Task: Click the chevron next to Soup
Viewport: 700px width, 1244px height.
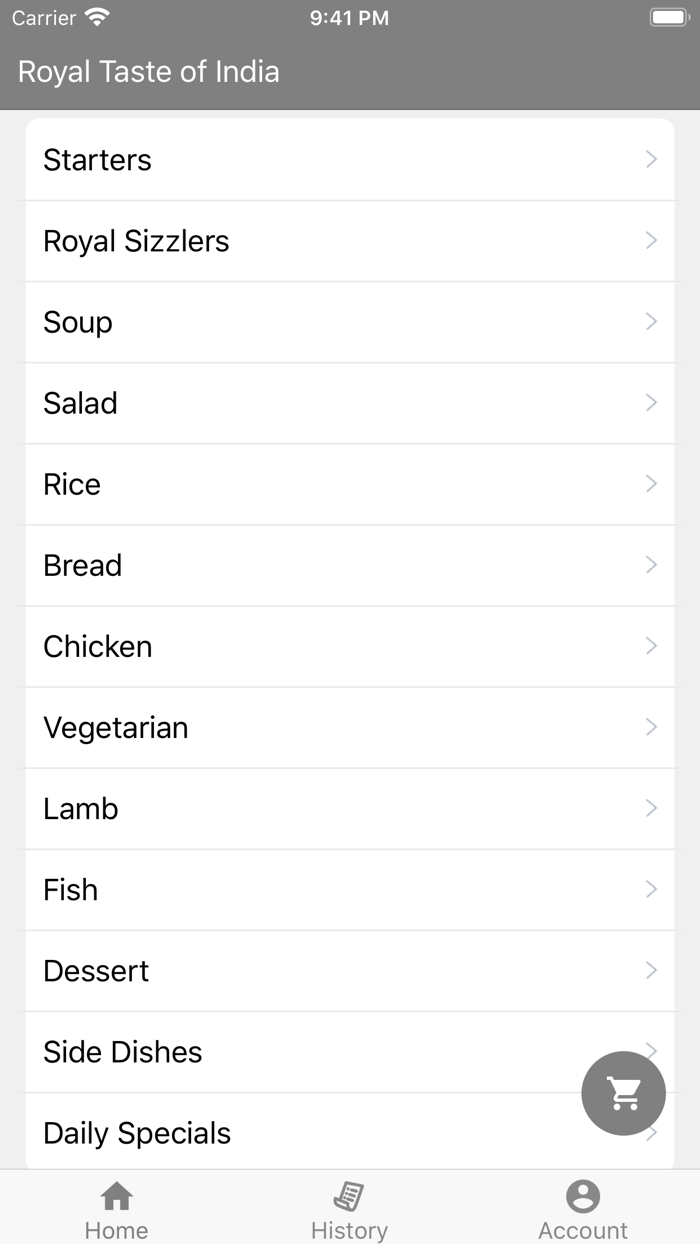Action: (x=651, y=321)
